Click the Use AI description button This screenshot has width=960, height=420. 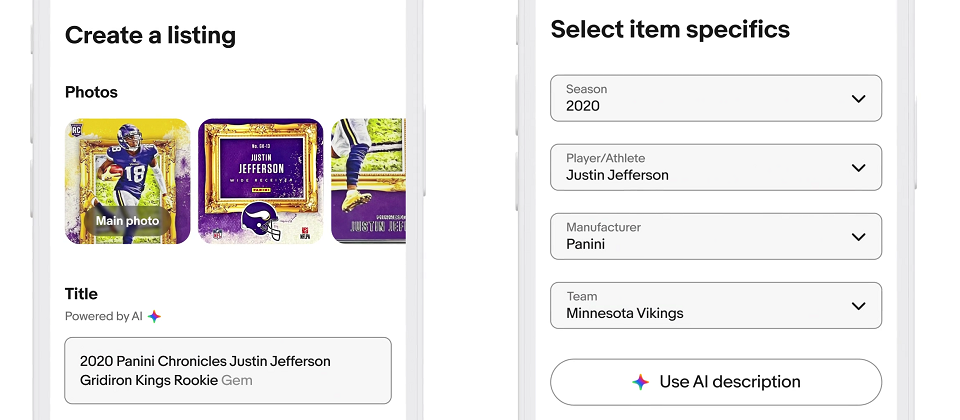point(716,382)
